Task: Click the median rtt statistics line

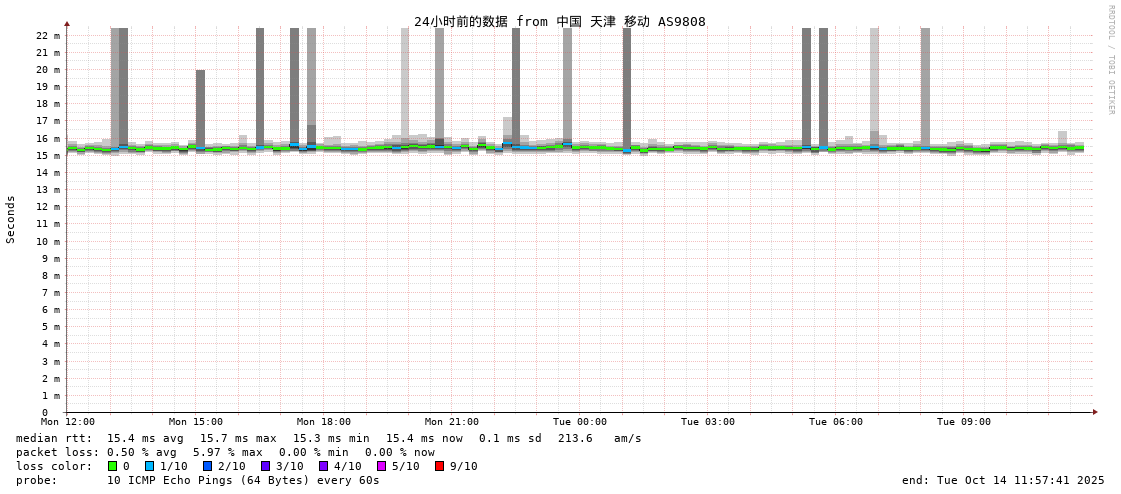Action: click(328, 438)
